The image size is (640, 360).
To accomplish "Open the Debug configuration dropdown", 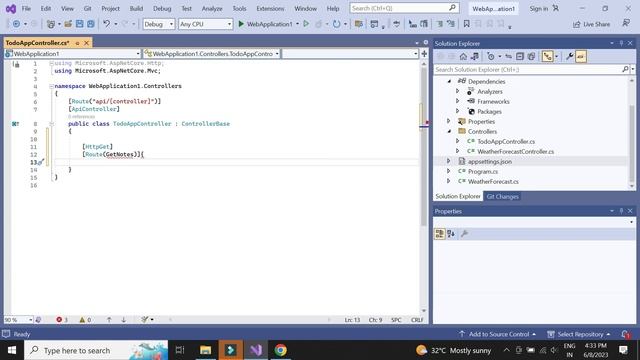I will click(159, 24).
